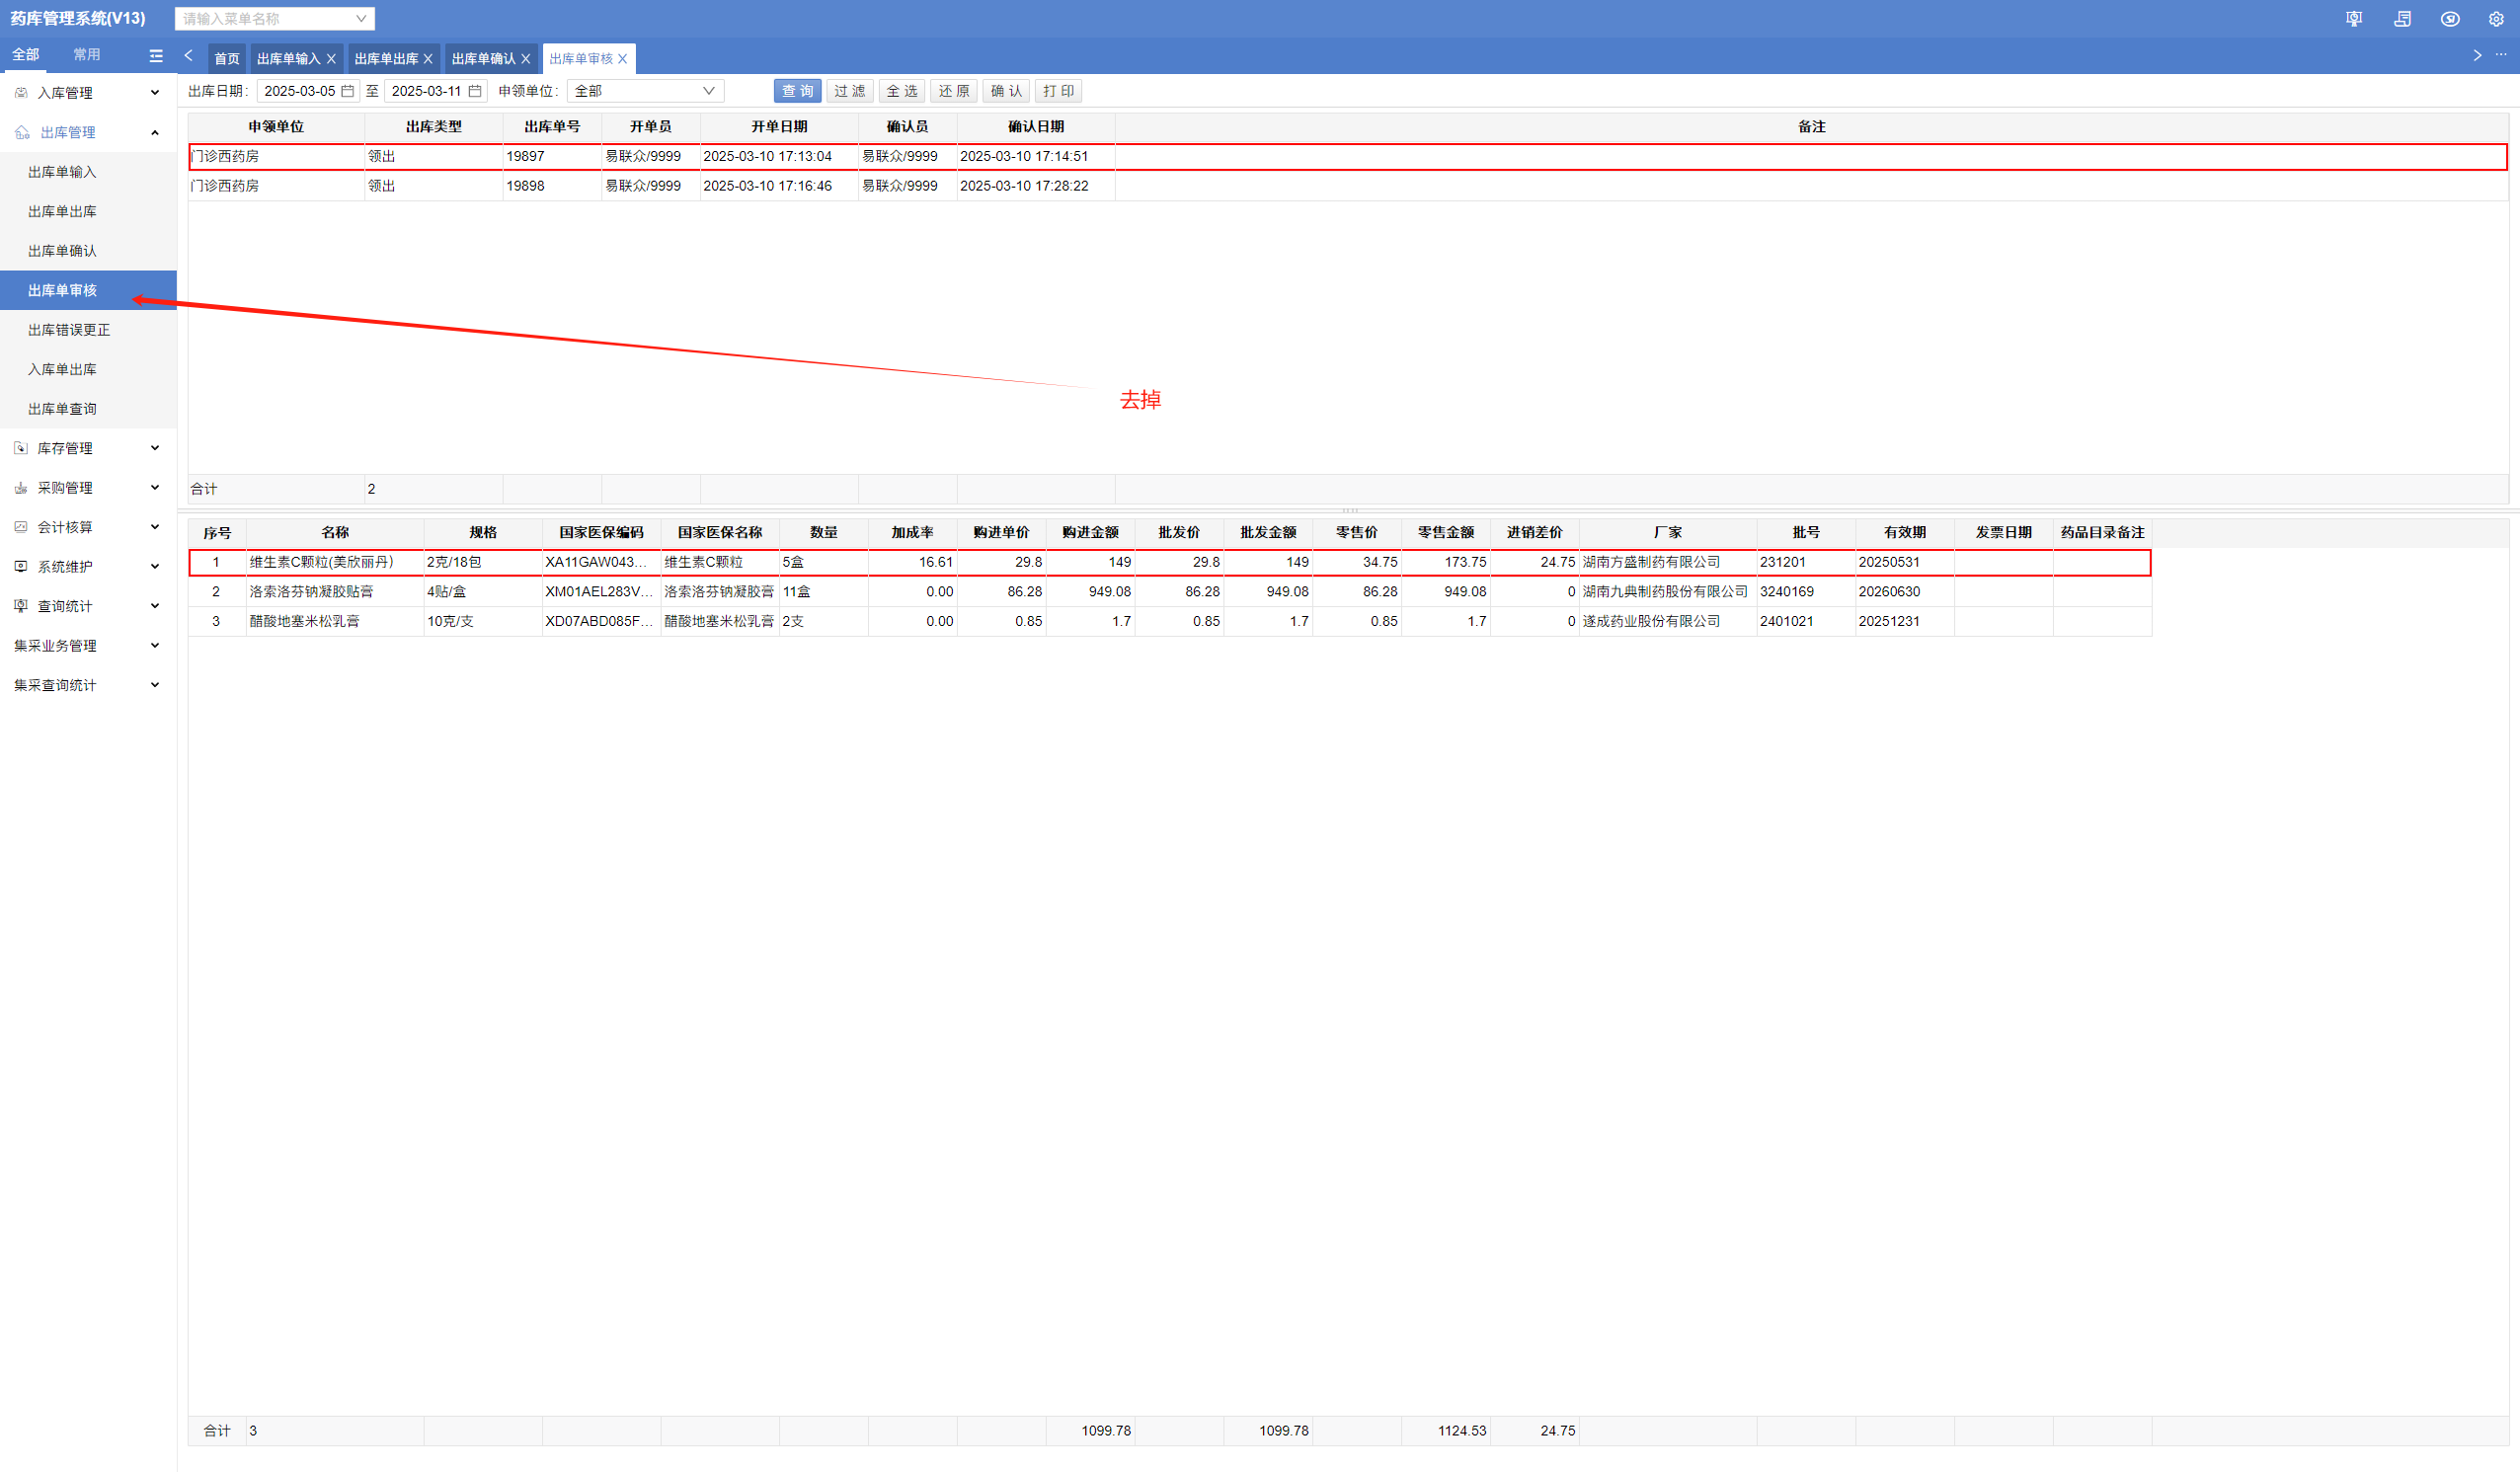The width and height of the screenshot is (2520, 1472).
Task: Close the 出库单输入 tab
Action: [x=331, y=59]
